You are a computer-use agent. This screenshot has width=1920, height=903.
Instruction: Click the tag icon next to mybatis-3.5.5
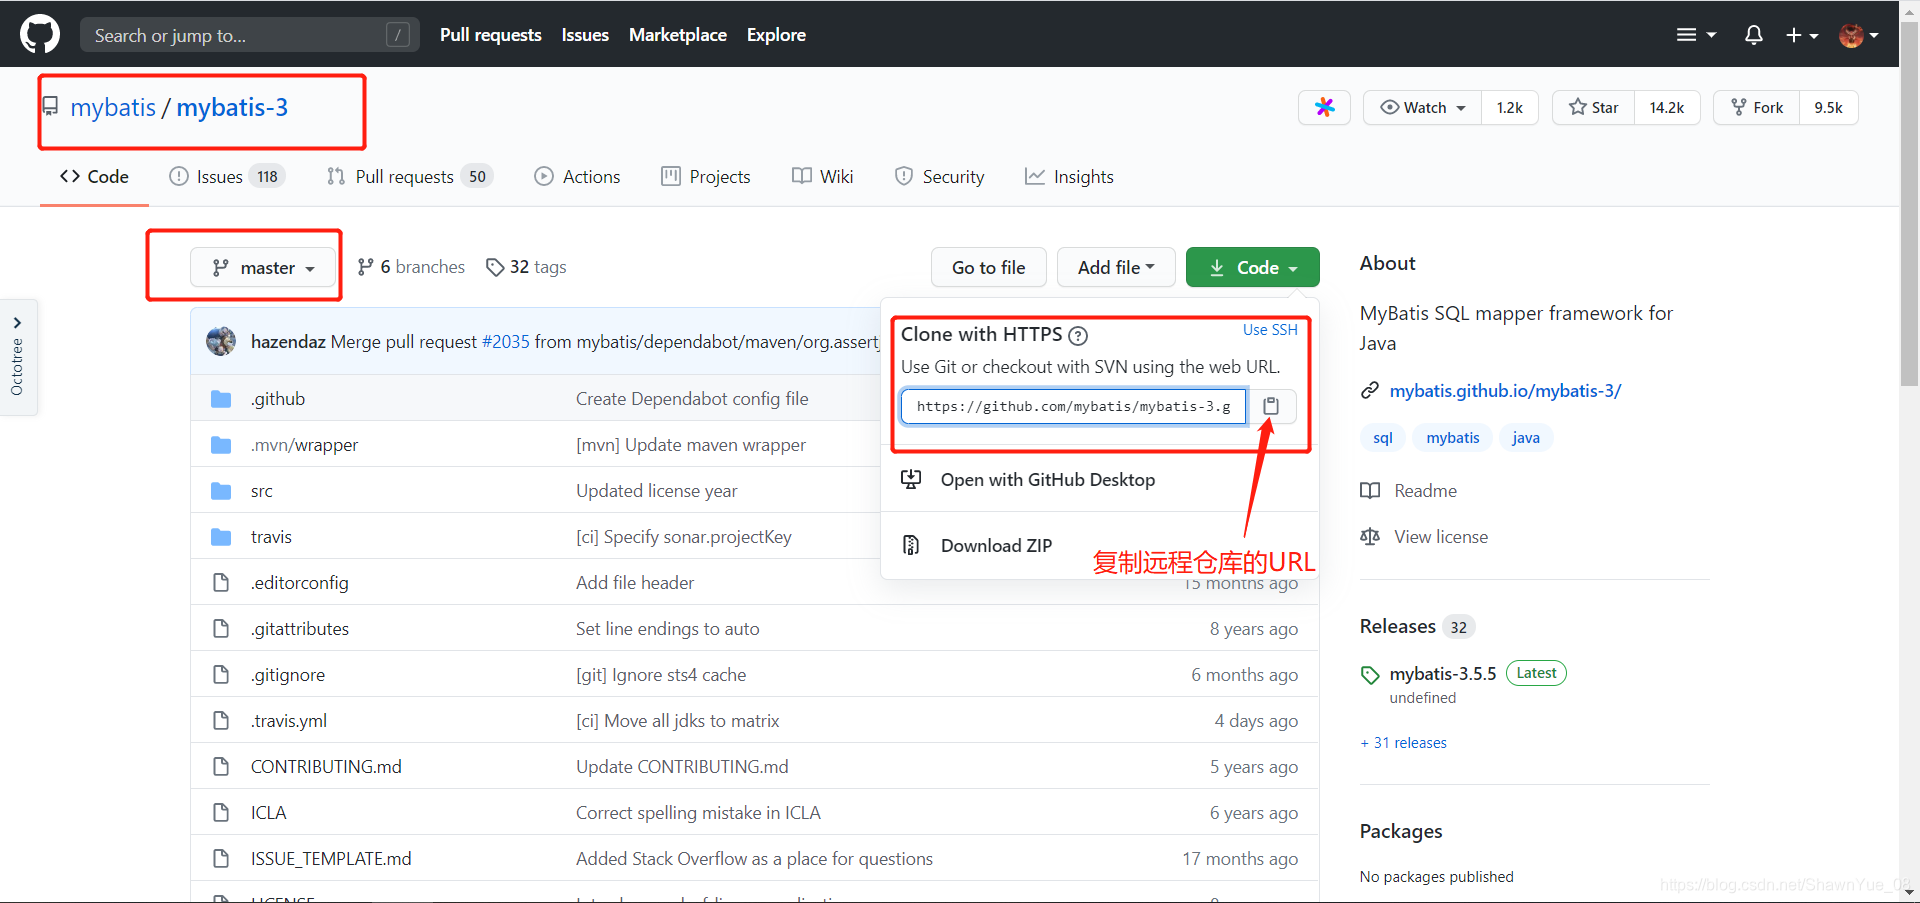tap(1370, 675)
